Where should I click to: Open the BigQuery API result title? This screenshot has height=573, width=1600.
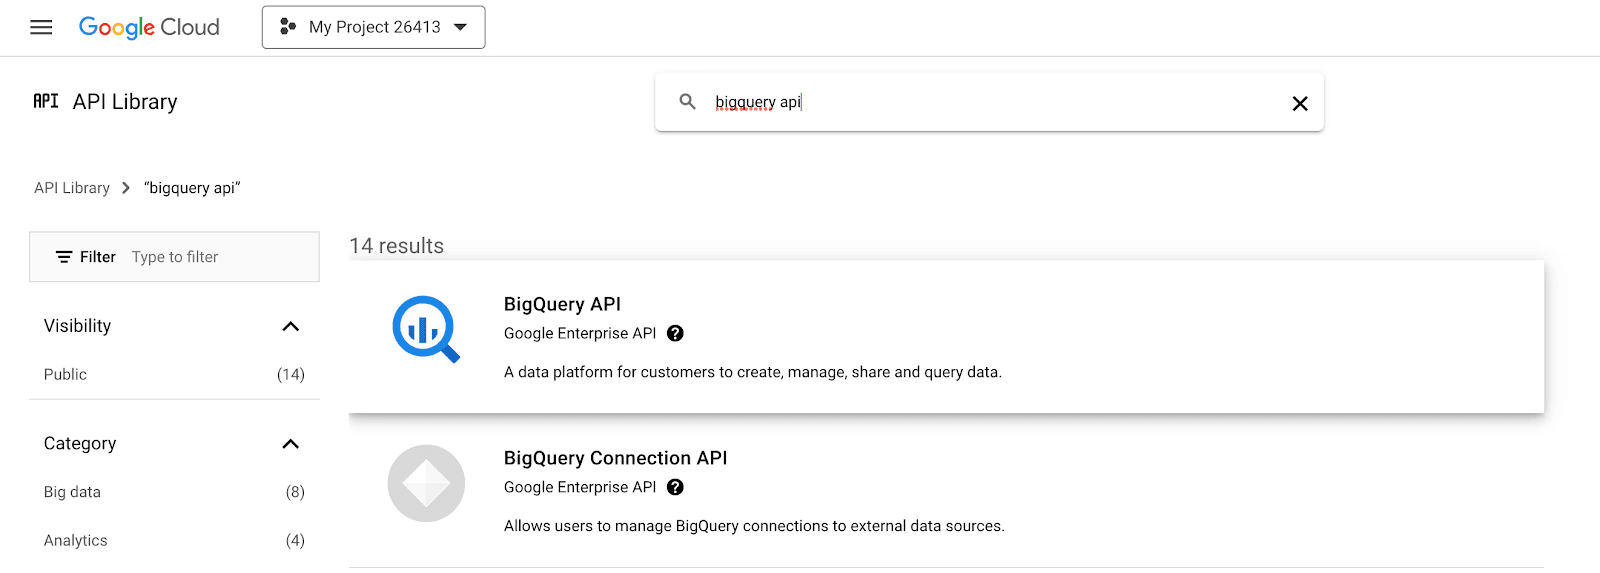point(562,304)
